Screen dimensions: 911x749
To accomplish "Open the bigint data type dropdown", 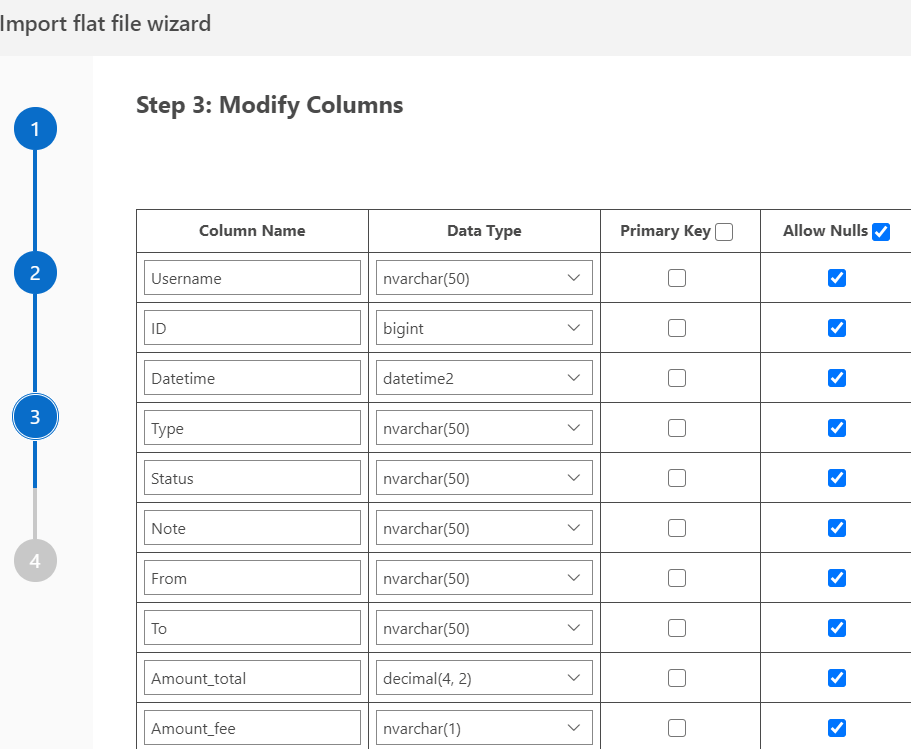I will [484, 328].
